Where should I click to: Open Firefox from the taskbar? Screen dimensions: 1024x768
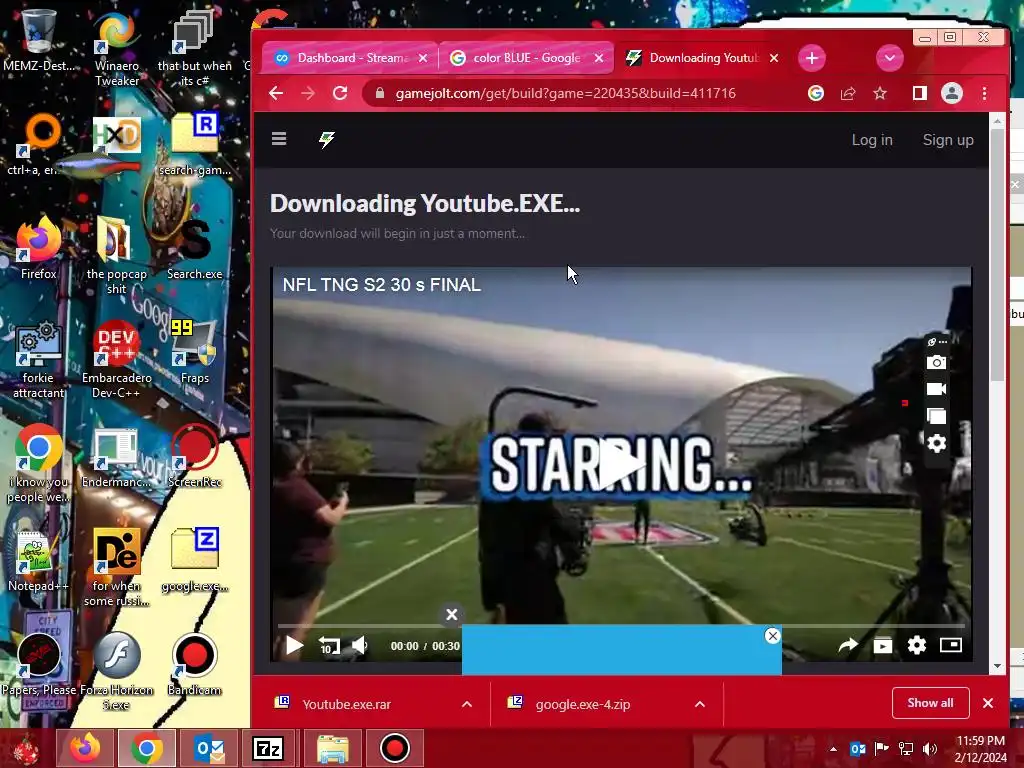(x=86, y=748)
